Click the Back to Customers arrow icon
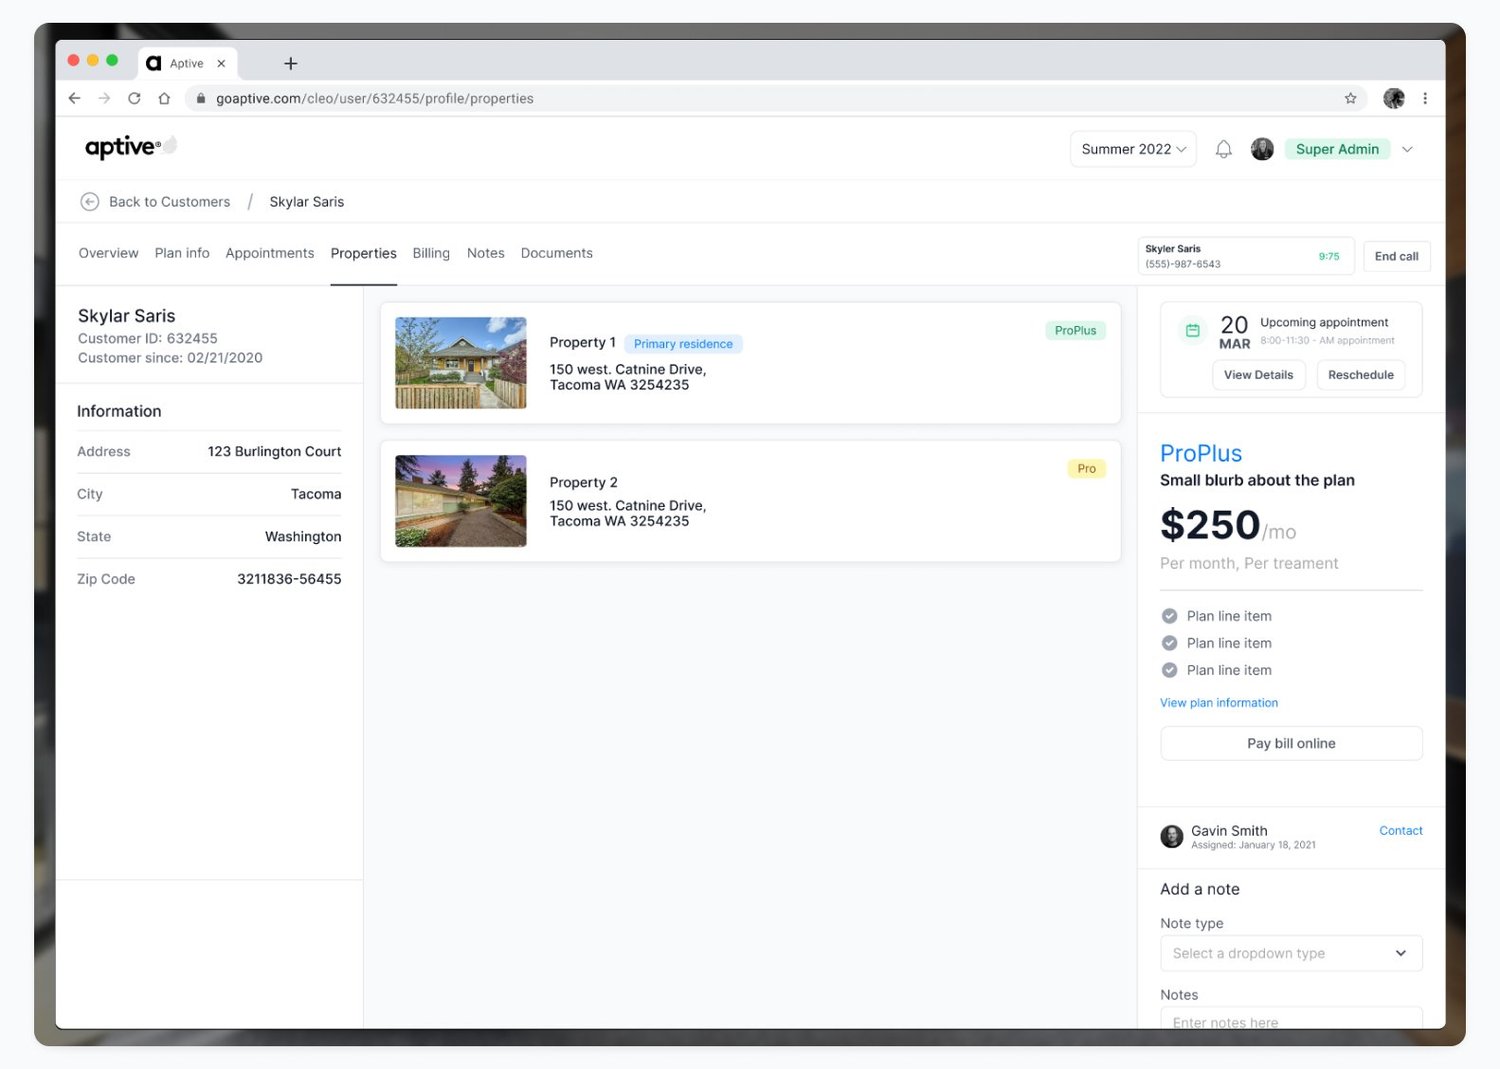This screenshot has width=1500, height=1069. click(x=90, y=201)
